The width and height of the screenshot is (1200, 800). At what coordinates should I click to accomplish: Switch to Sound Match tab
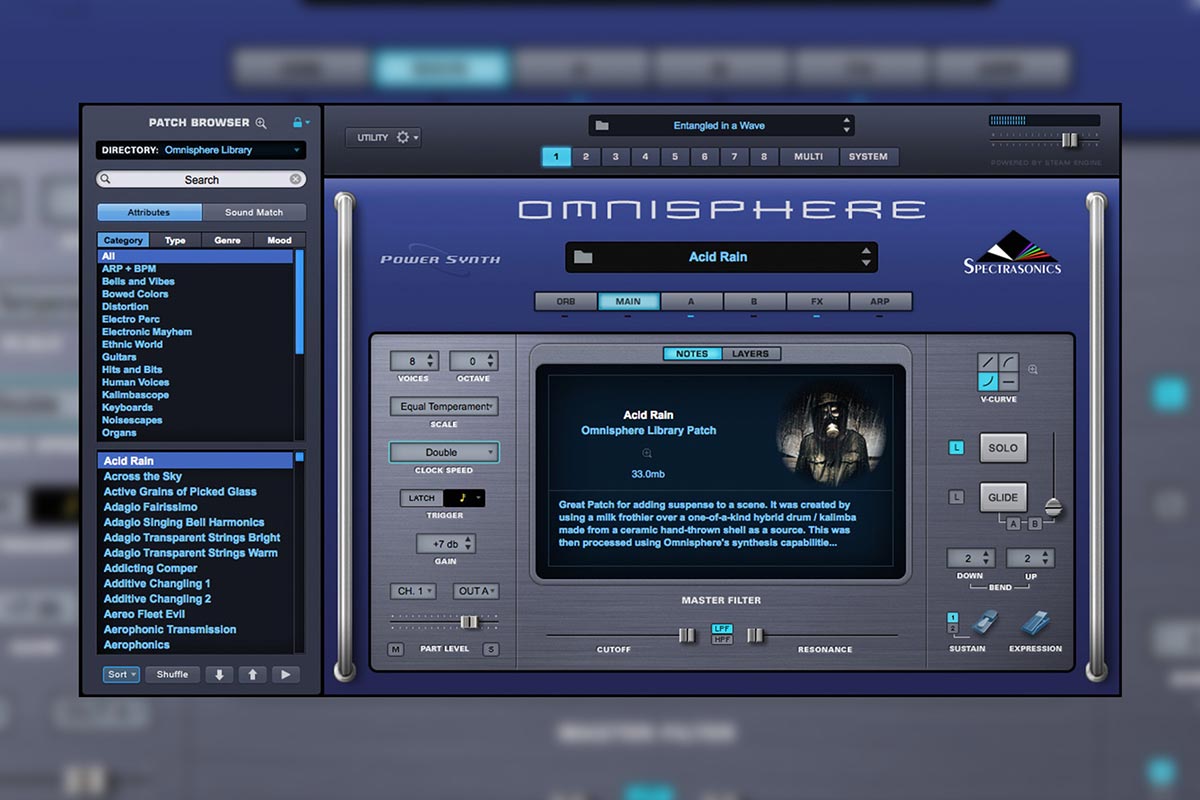tap(254, 212)
